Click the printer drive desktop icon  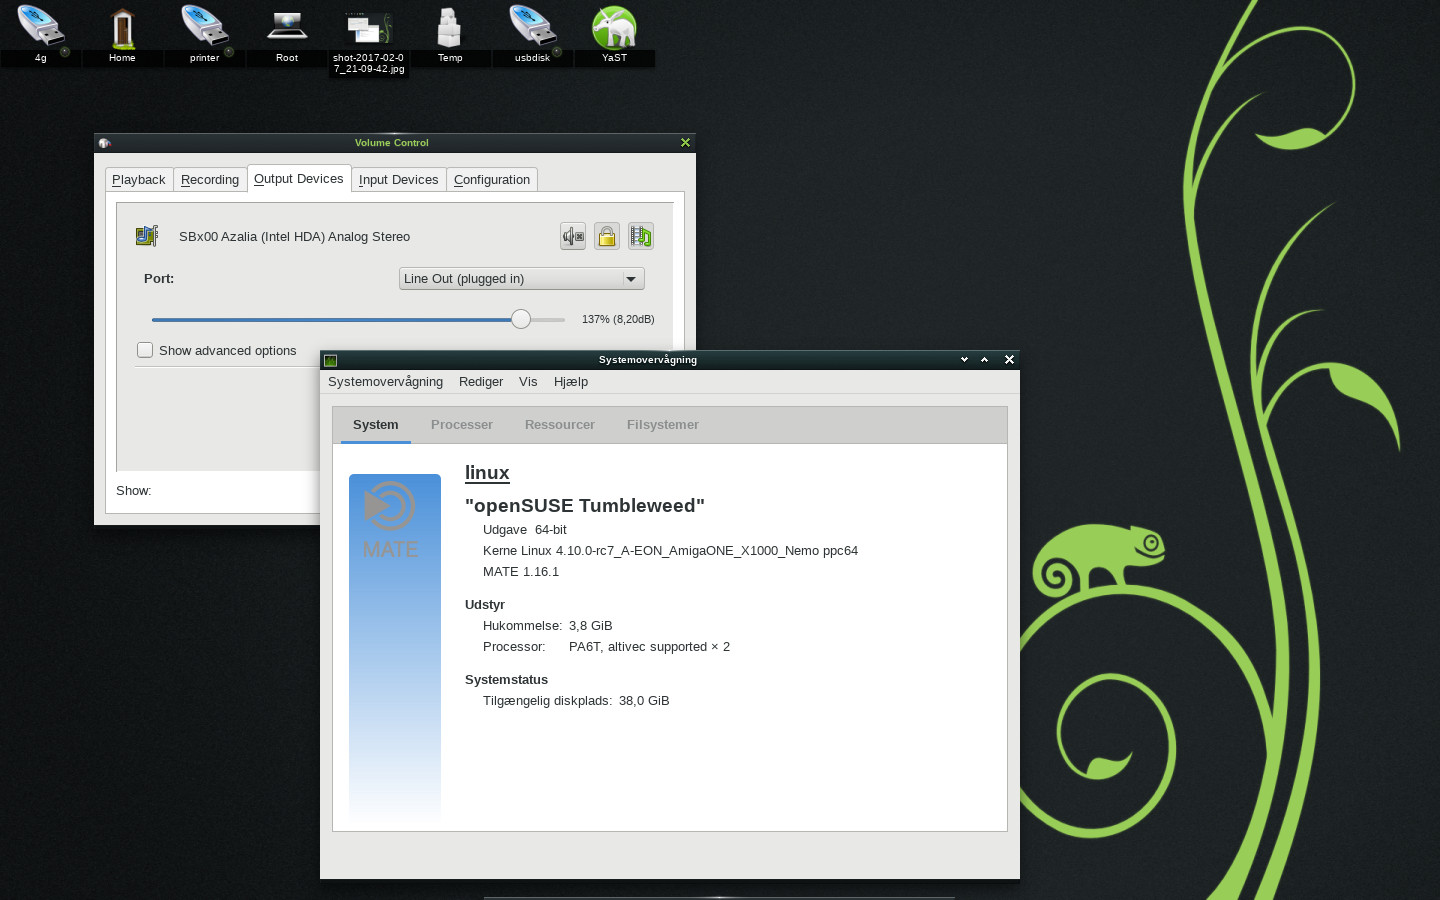pos(204,30)
